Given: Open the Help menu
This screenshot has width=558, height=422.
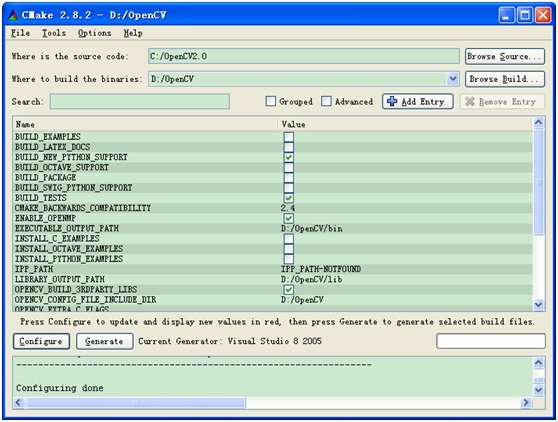Looking at the screenshot, I should pos(133,33).
